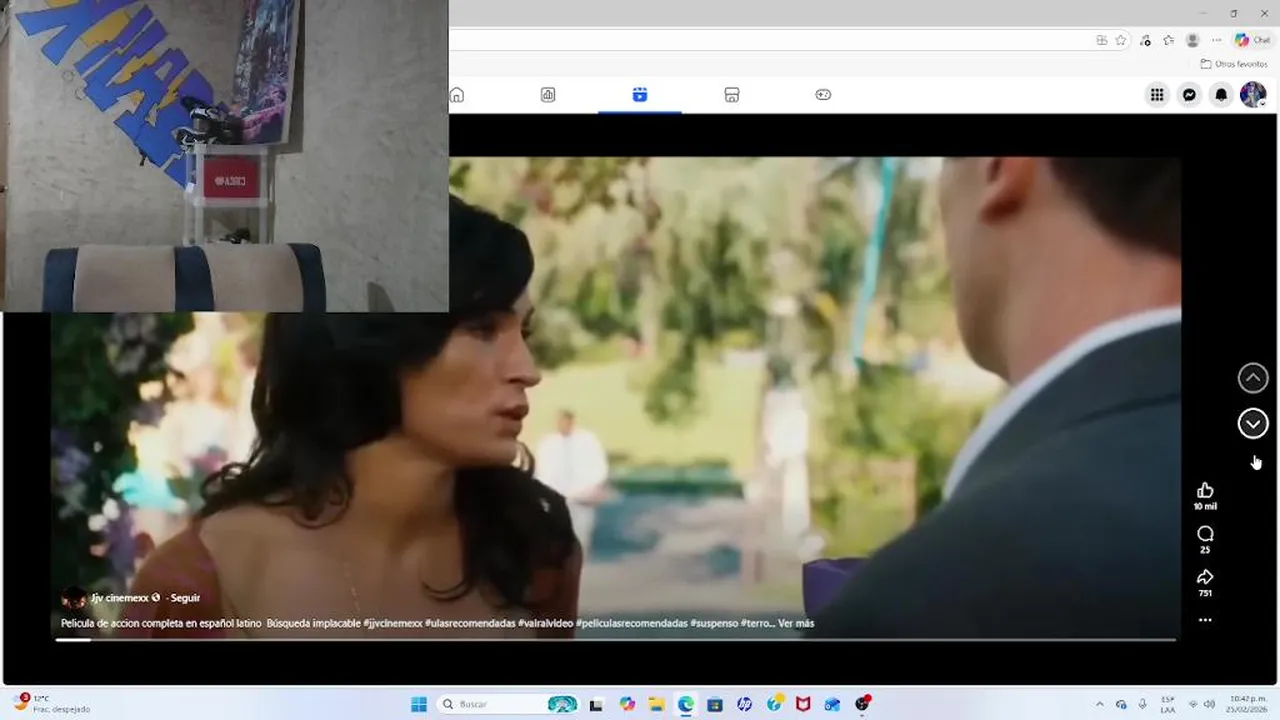Open the HP app on the taskbar
This screenshot has width=1280, height=720.
pos(744,704)
